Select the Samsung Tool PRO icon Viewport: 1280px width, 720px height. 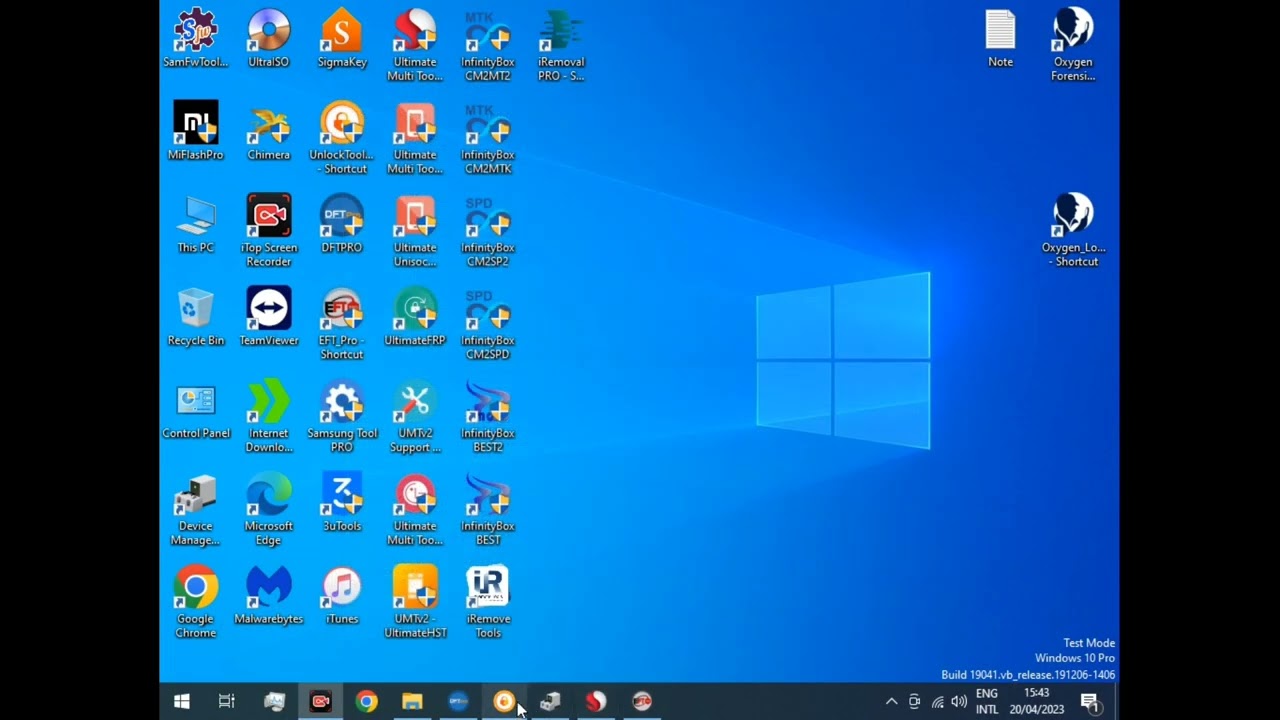[342, 417]
